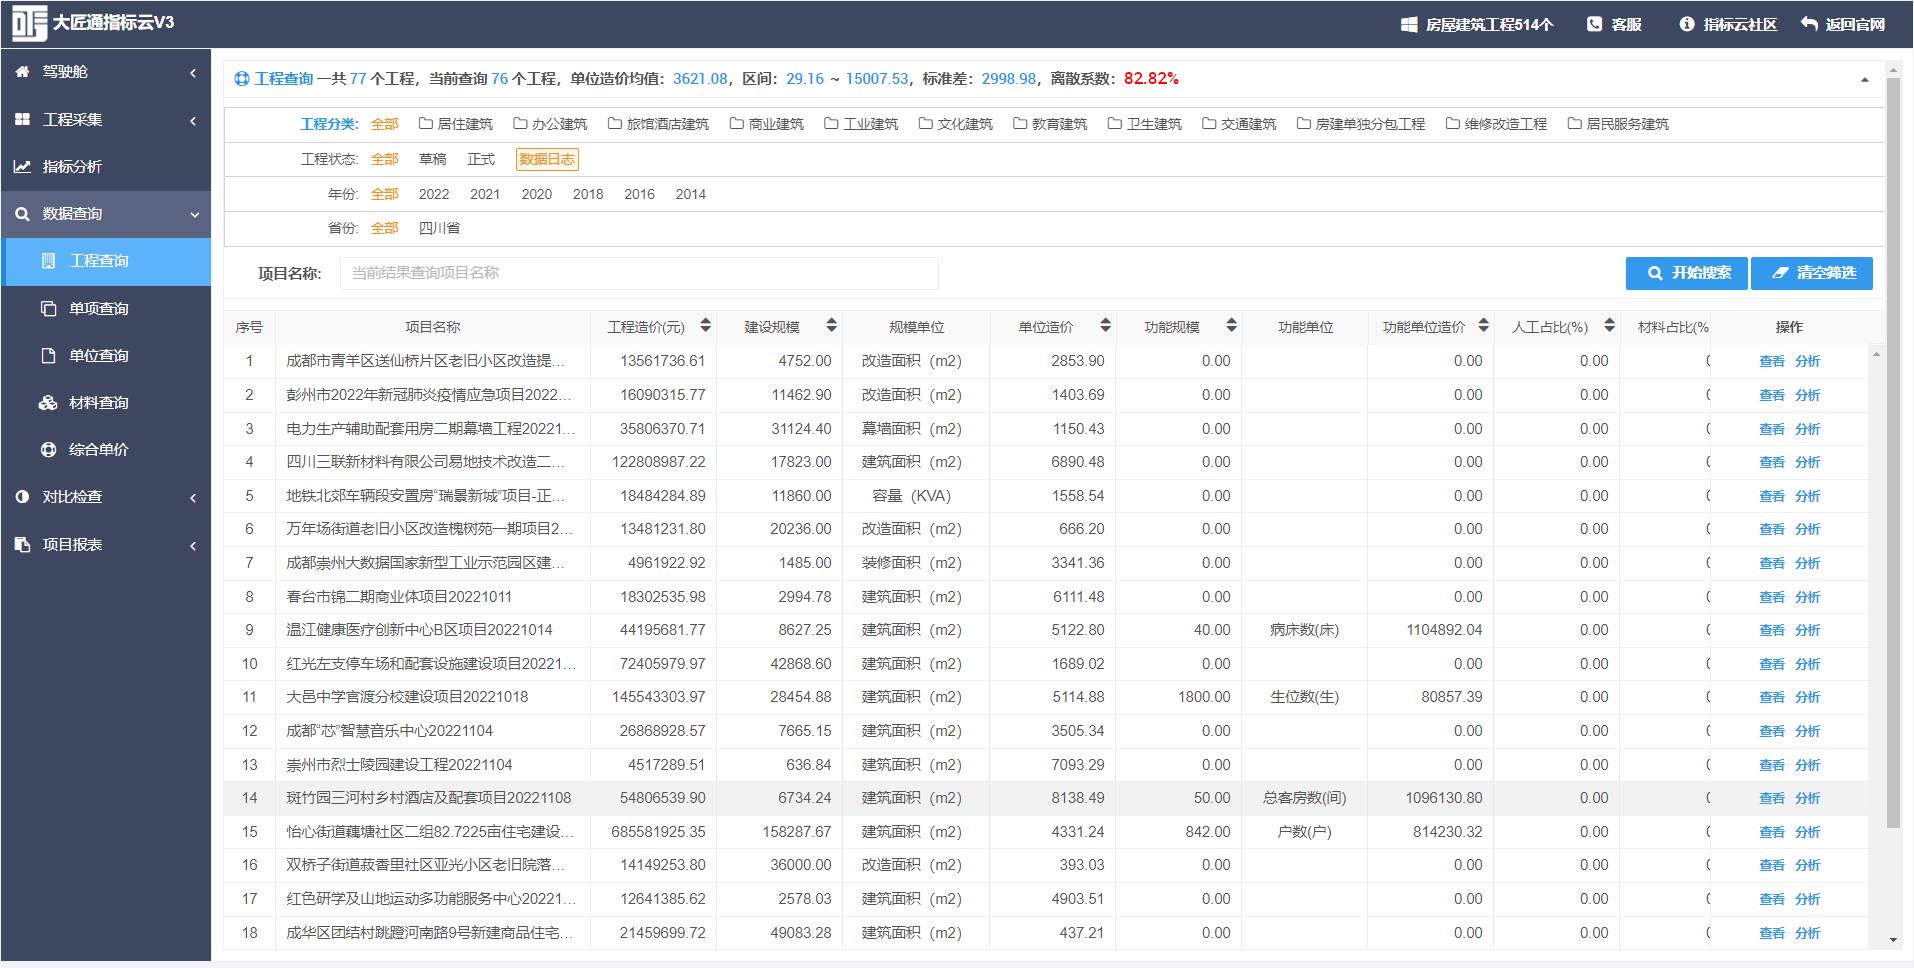This screenshot has height=968, width=1914.
Task: Click the 数据查询 magnifier icon
Action: [x=22, y=214]
